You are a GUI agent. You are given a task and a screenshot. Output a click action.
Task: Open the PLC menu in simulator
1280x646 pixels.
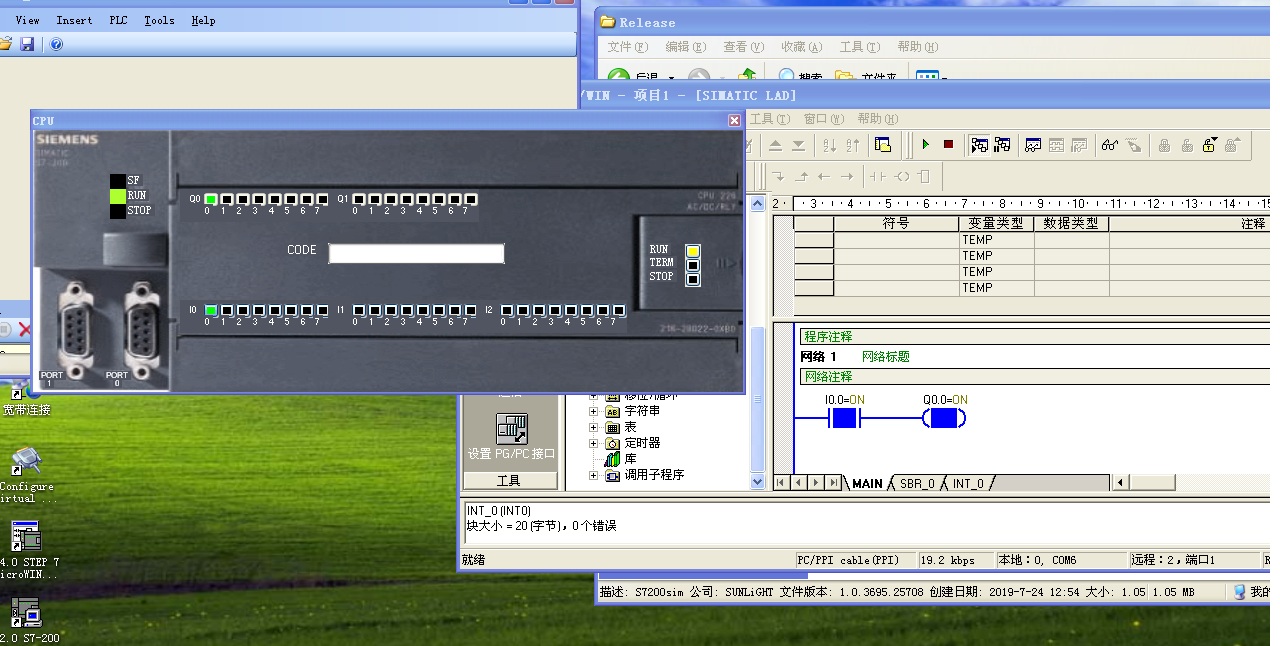click(x=118, y=20)
